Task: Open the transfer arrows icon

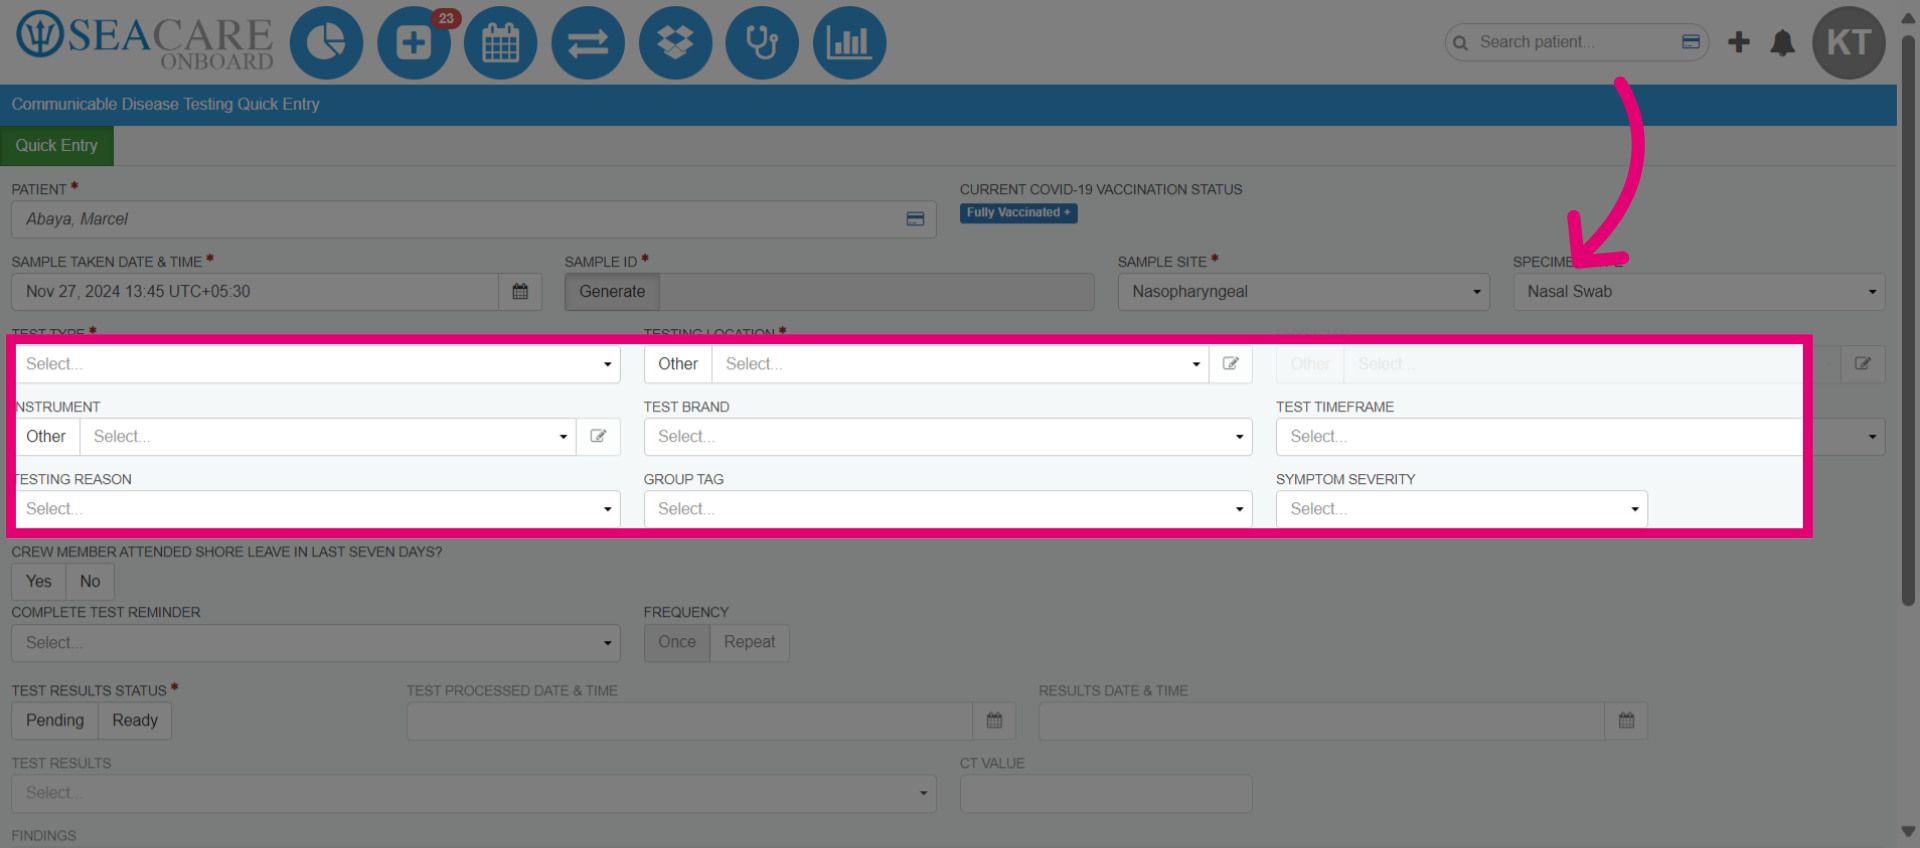Action: point(588,43)
